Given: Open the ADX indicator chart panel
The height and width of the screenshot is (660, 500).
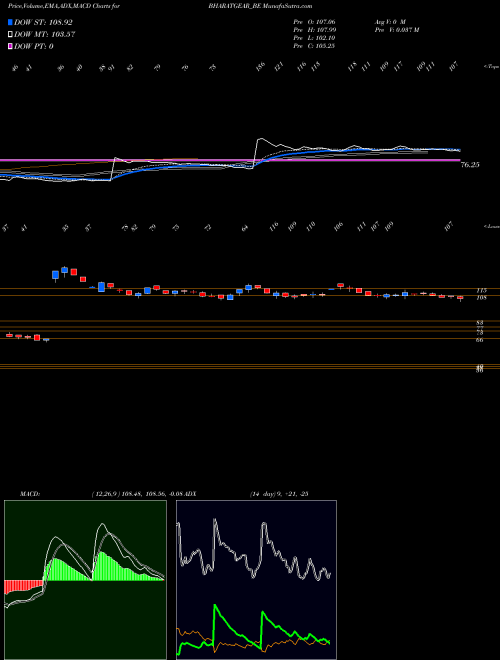Looking at the screenshot, I should click(x=256, y=580).
